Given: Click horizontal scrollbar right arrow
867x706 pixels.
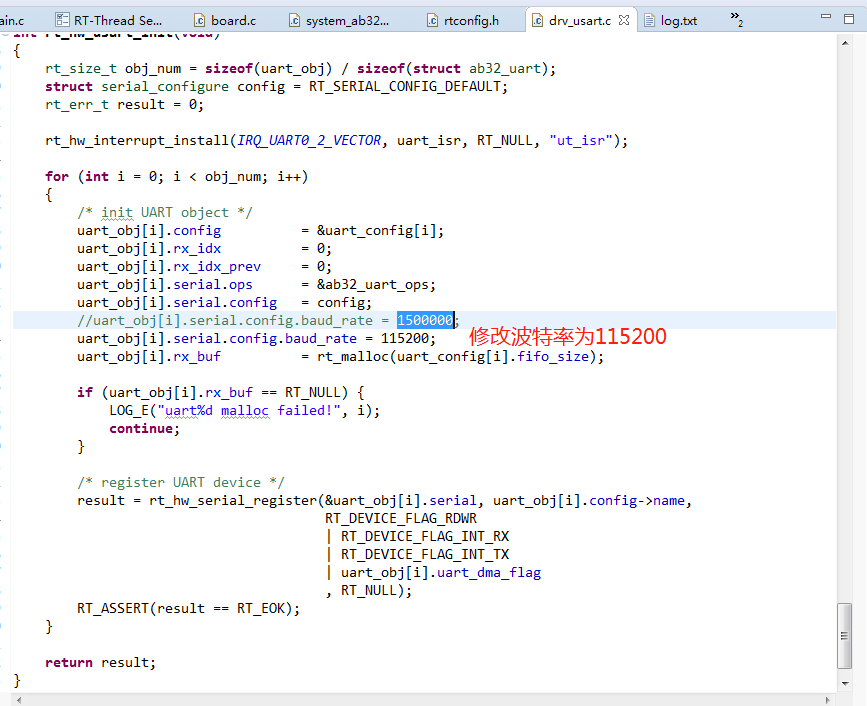Looking at the screenshot, I should (828, 700).
